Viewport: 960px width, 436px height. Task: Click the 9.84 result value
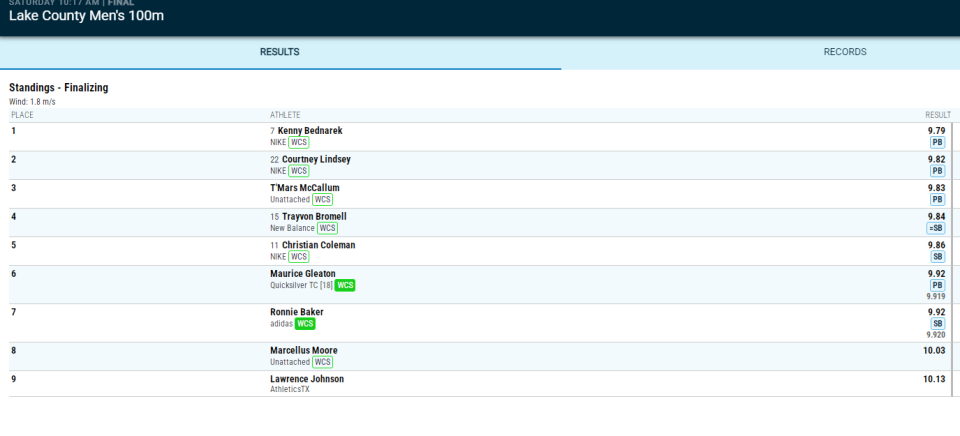pyautogui.click(x=936, y=217)
